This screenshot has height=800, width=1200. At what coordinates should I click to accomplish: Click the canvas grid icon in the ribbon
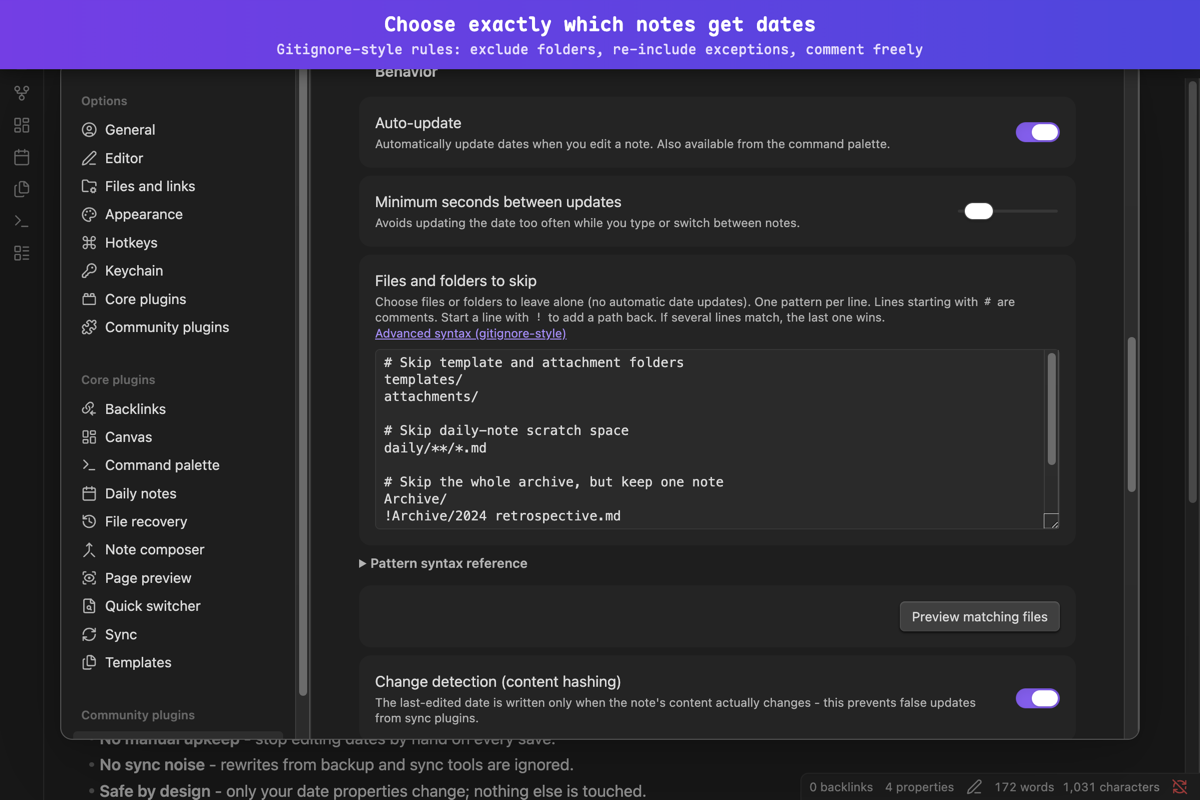[x=22, y=125]
